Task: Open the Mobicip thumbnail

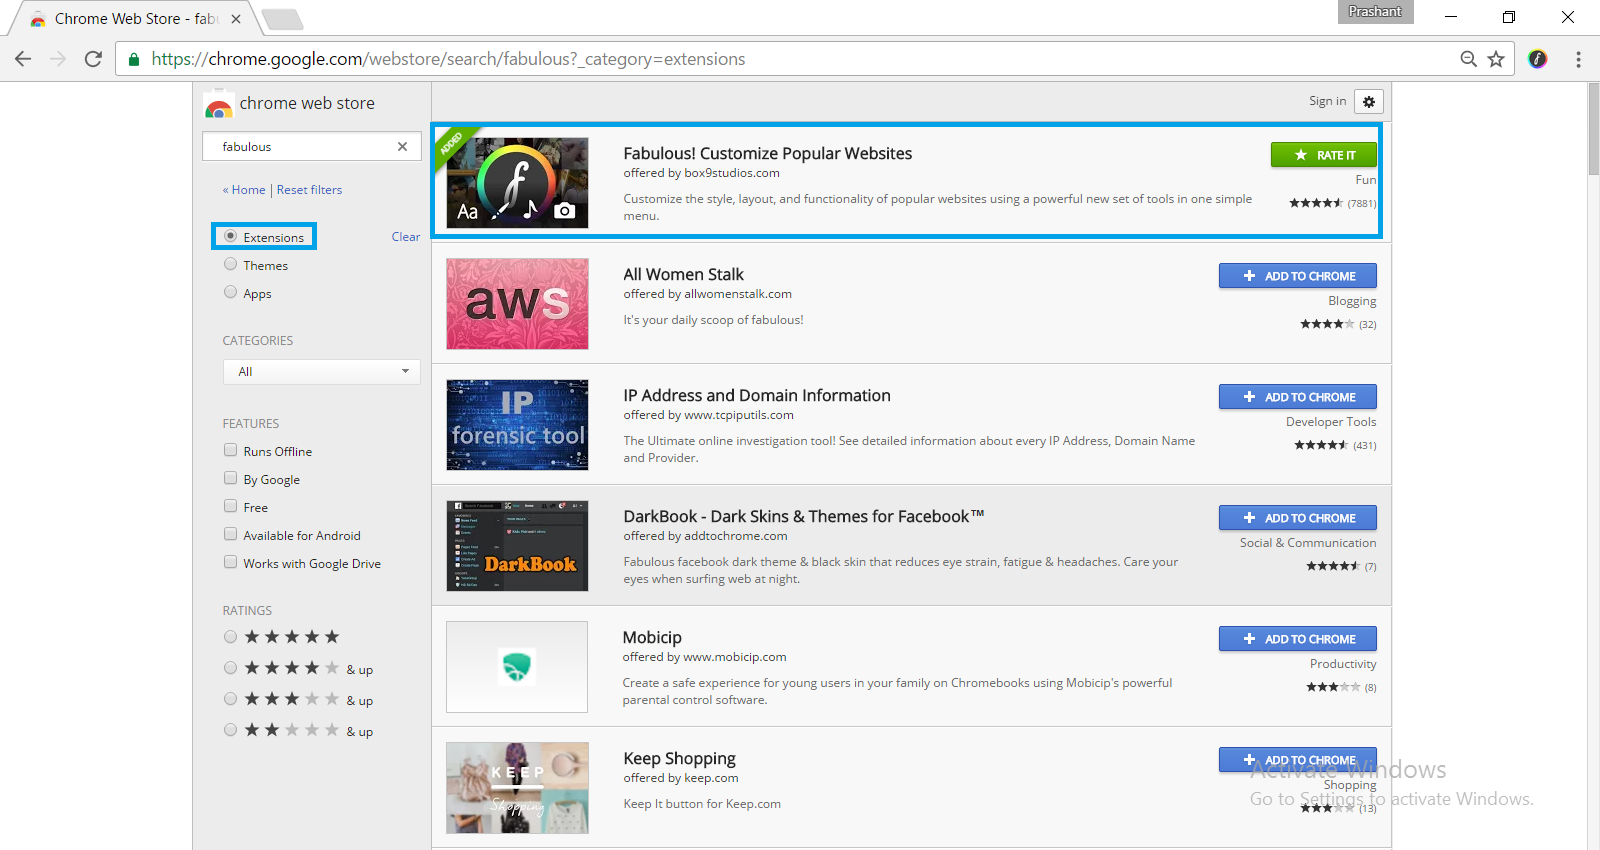Action: click(x=517, y=667)
